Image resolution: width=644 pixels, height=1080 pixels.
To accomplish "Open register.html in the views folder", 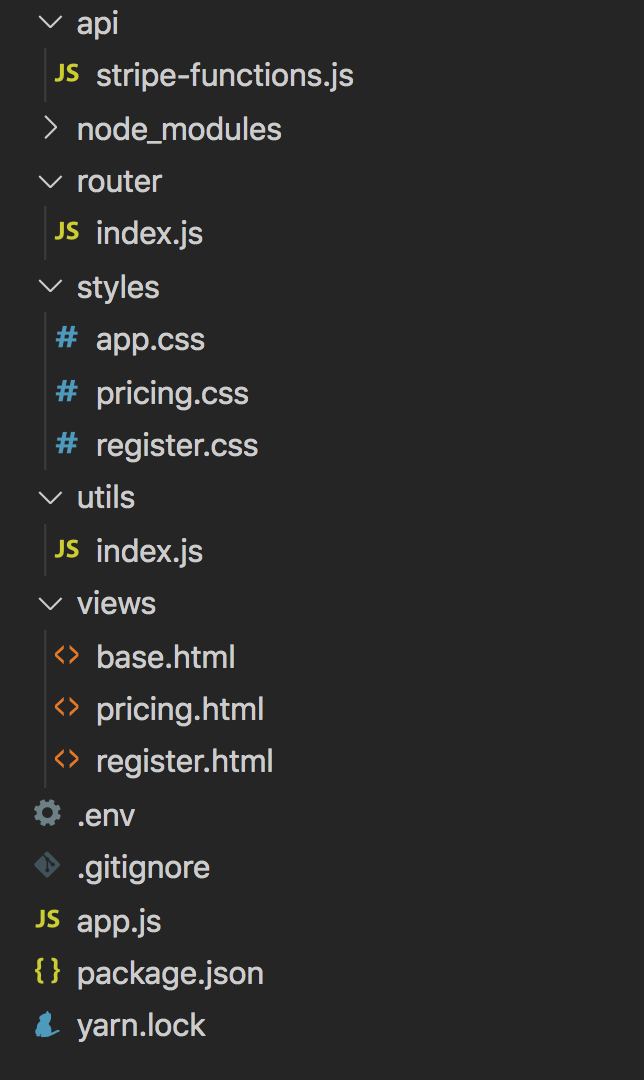I will (x=184, y=762).
